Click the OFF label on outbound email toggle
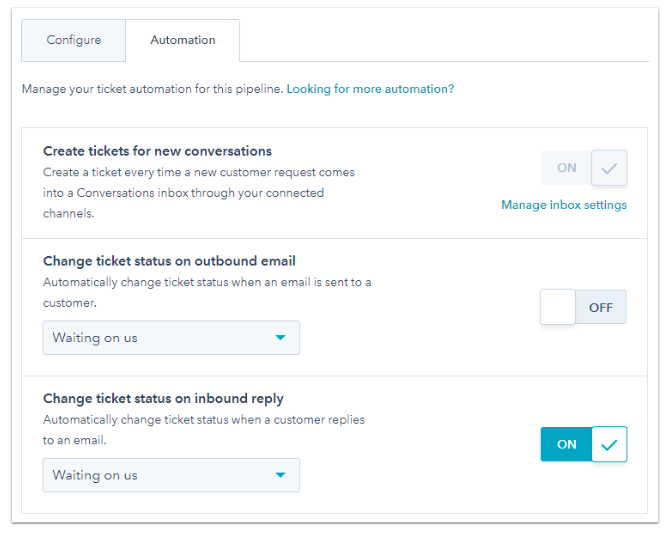The height and width of the screenshot is (538, 672). pyautogui.click(x=601, y=307)
